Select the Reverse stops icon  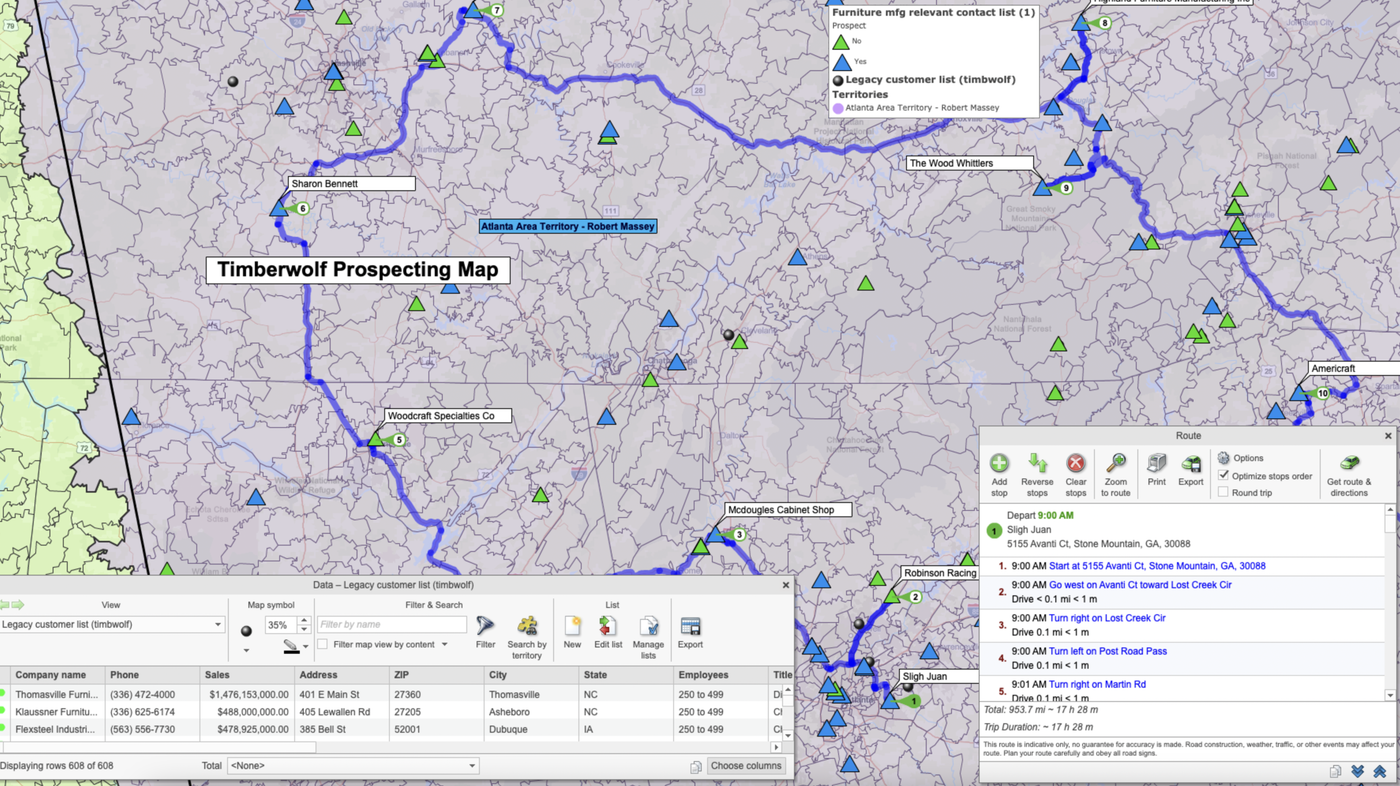pyautogui.click(x=1037, y=463)
